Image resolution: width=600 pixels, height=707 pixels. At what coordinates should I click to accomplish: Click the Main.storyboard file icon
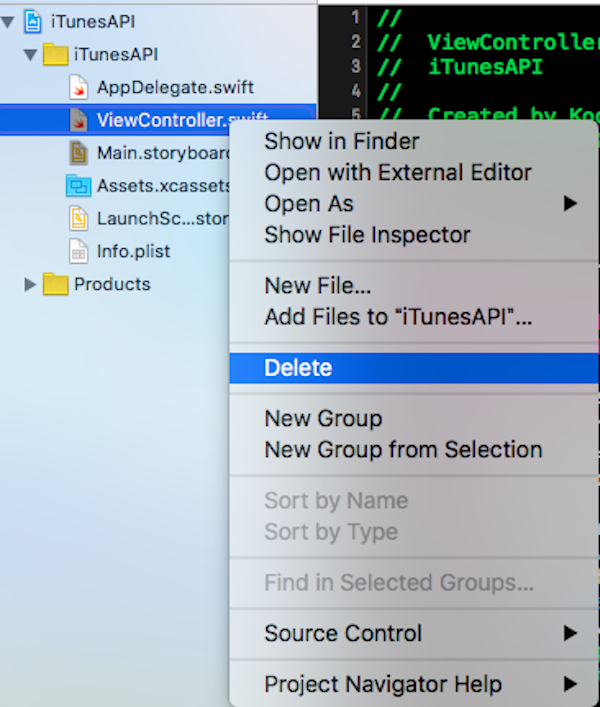tap(78, 153)
